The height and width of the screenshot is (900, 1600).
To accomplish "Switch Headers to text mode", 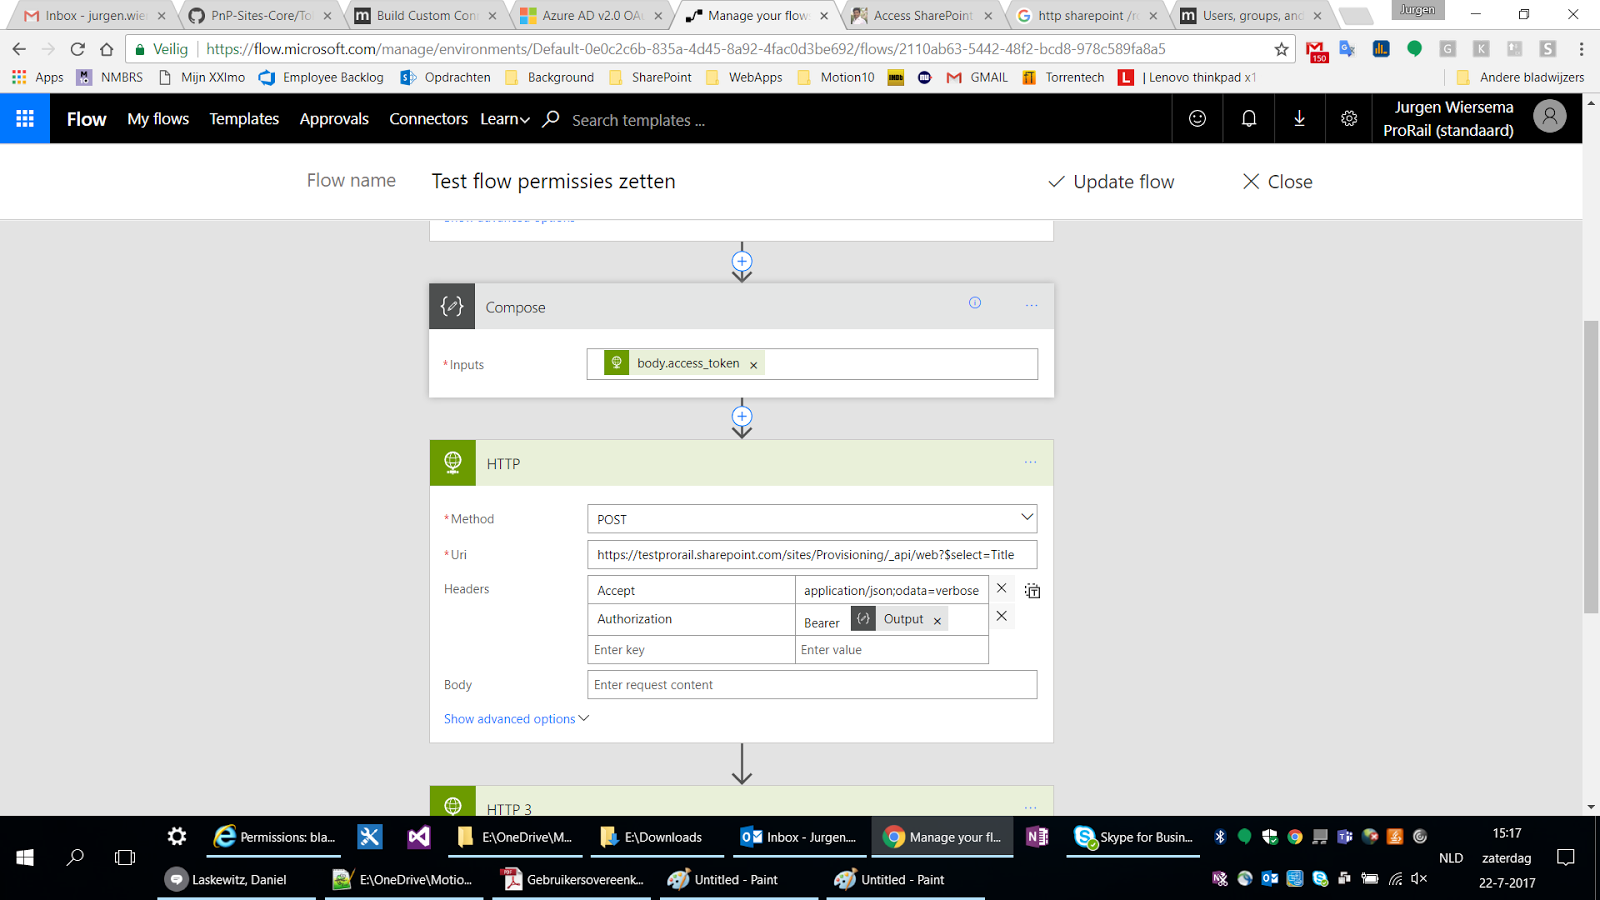I will [x=1032, y=591].
